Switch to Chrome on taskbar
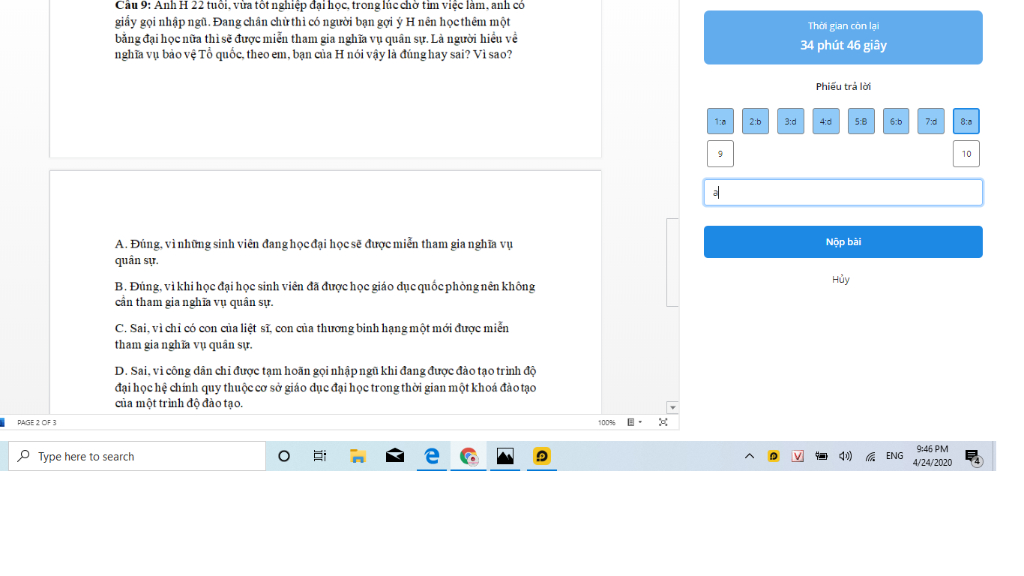 (x=468, y=456)
